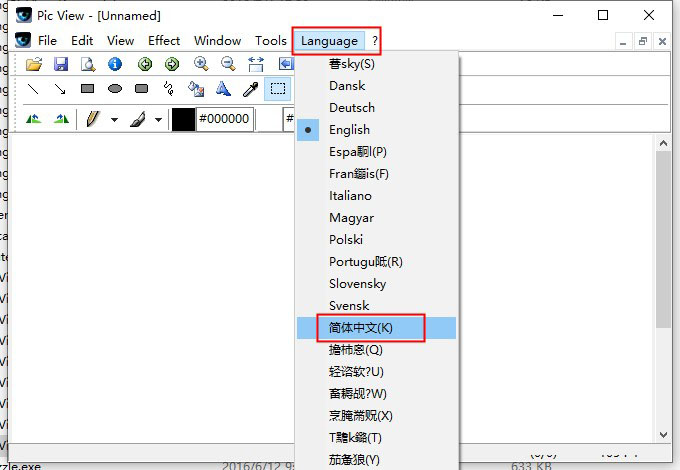Choose Italiano language

click(x=376, y=196)
